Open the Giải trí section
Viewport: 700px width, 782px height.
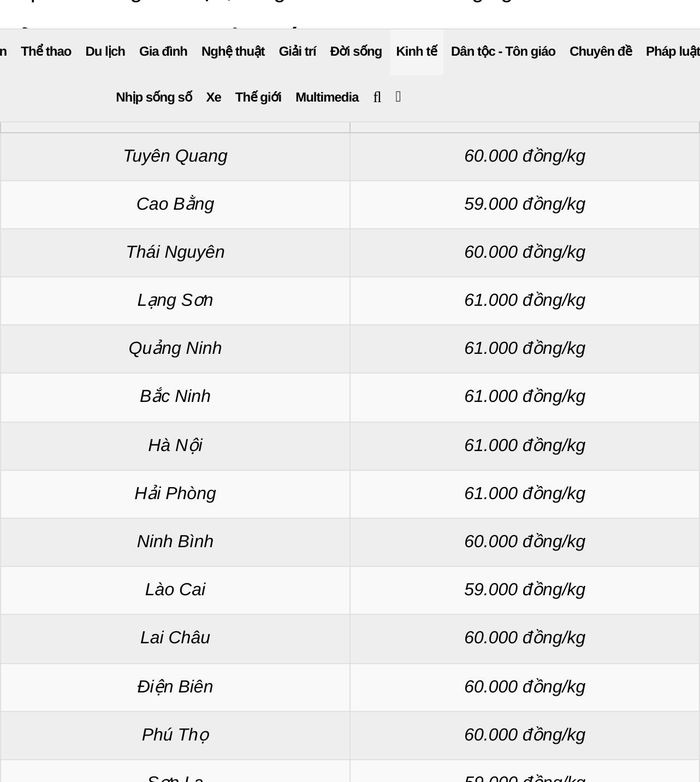coord(297,51)
